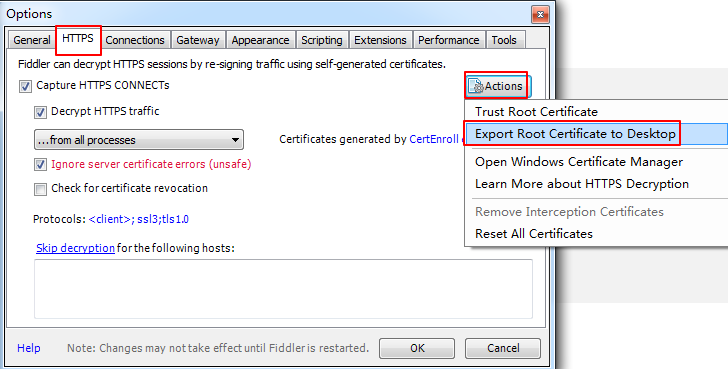
Task: Switch to the Gateway tab
Action: pyautogui.click(x=198, y=40)
